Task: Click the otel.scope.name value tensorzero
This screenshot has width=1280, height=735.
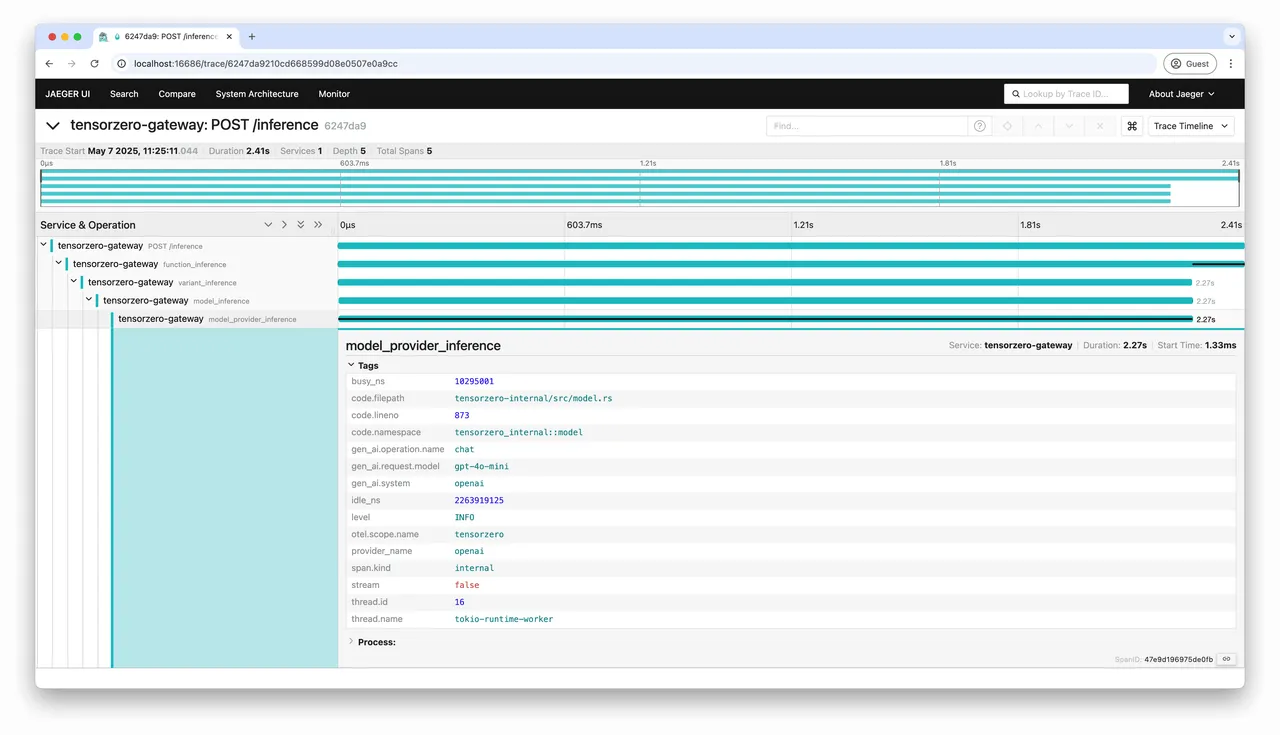Action: tap(479, 534)
